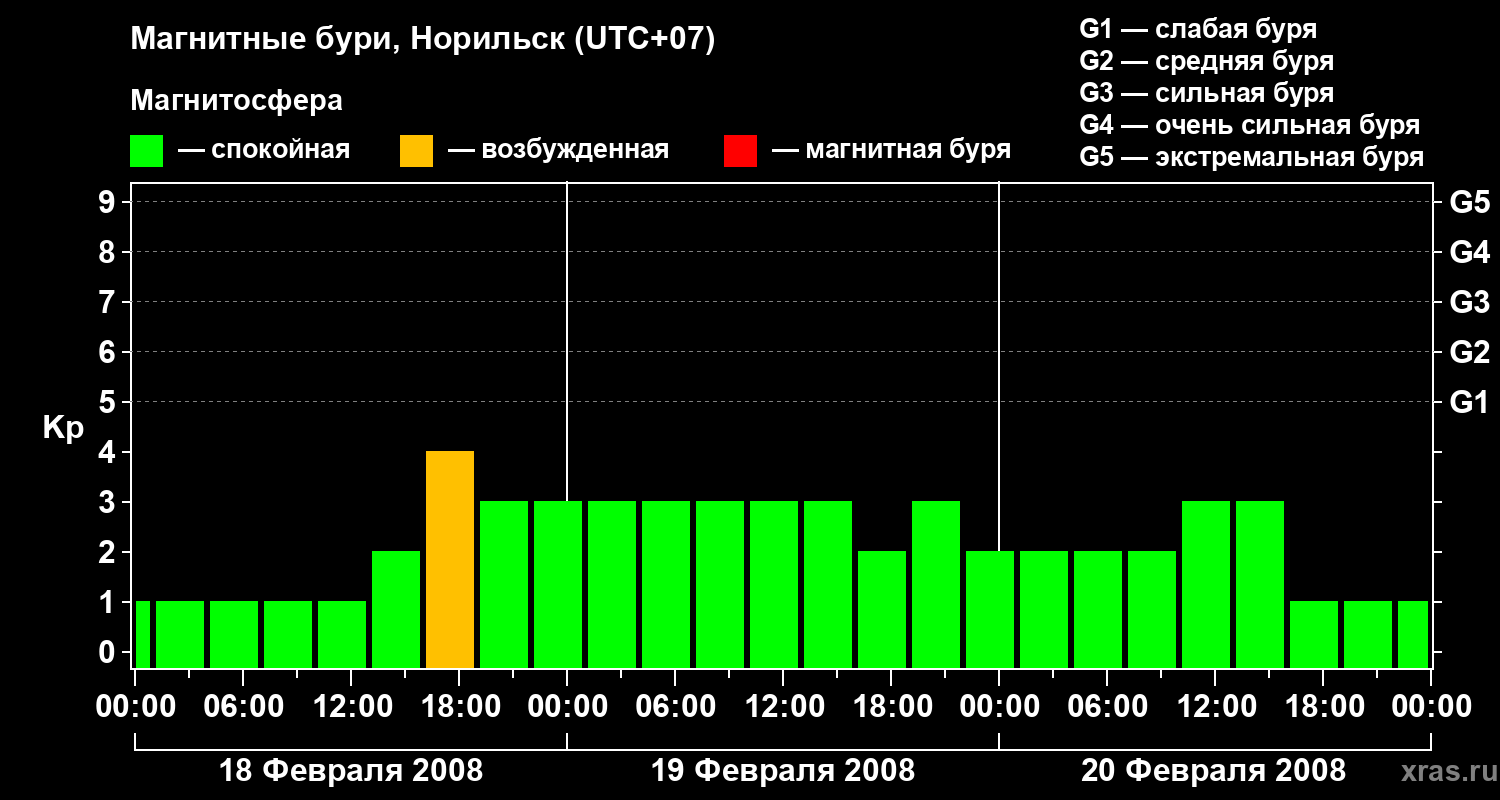1500x800 pixels.
Task: Click the '7' value on Kp axis
Action: (109, 302)
